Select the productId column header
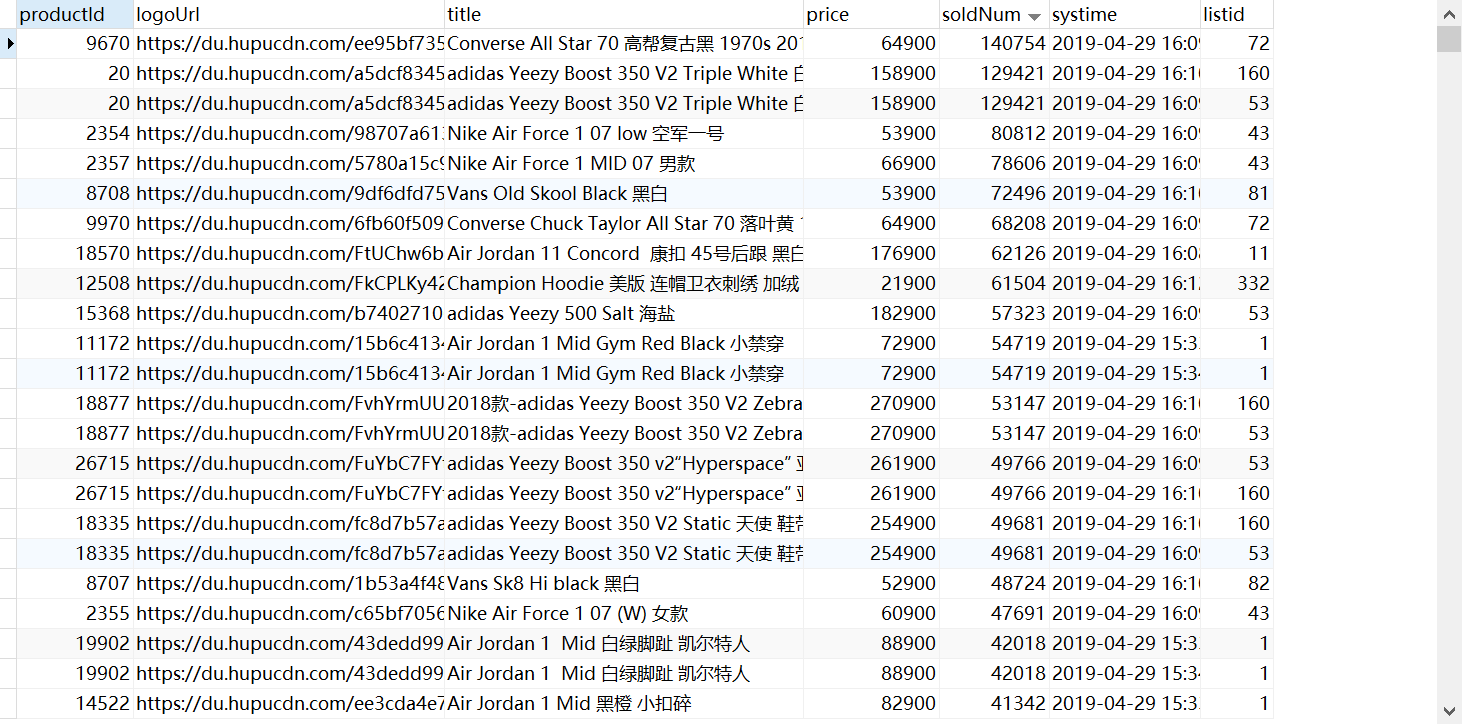The width and height of the screenshot is (1462, 724). [x=75, y=14]
